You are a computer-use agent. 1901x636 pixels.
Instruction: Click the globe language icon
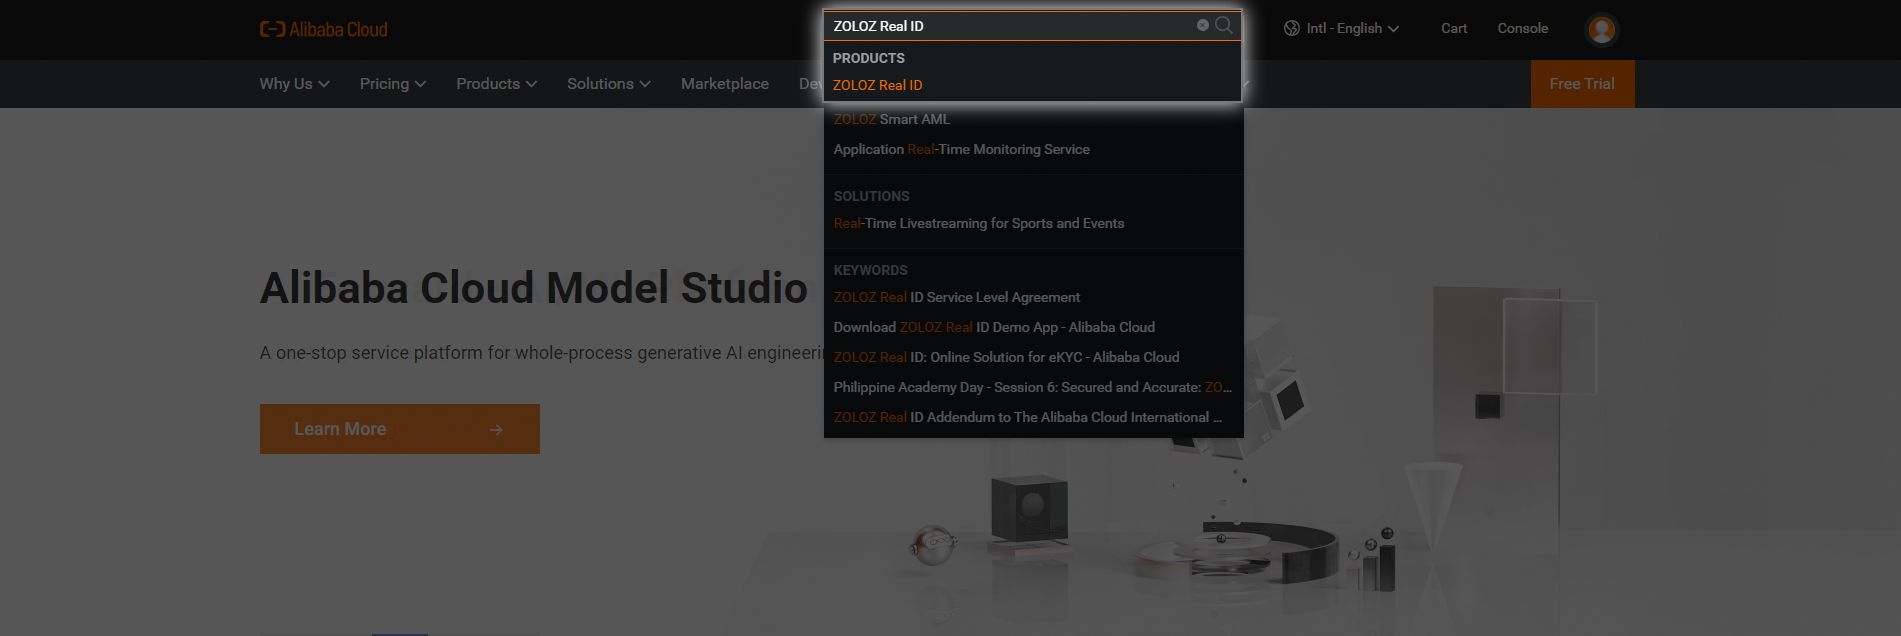coord(1292,28)
